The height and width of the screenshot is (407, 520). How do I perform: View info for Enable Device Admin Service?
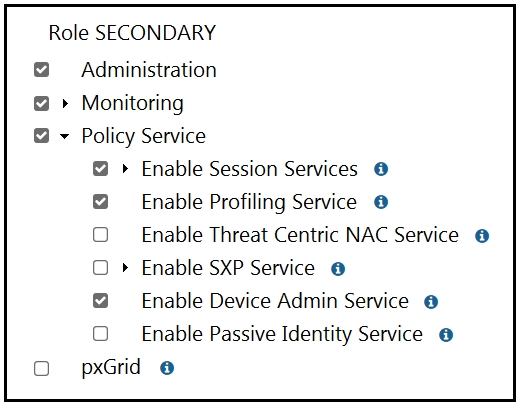pyautogui.click(x=431, y=302)
